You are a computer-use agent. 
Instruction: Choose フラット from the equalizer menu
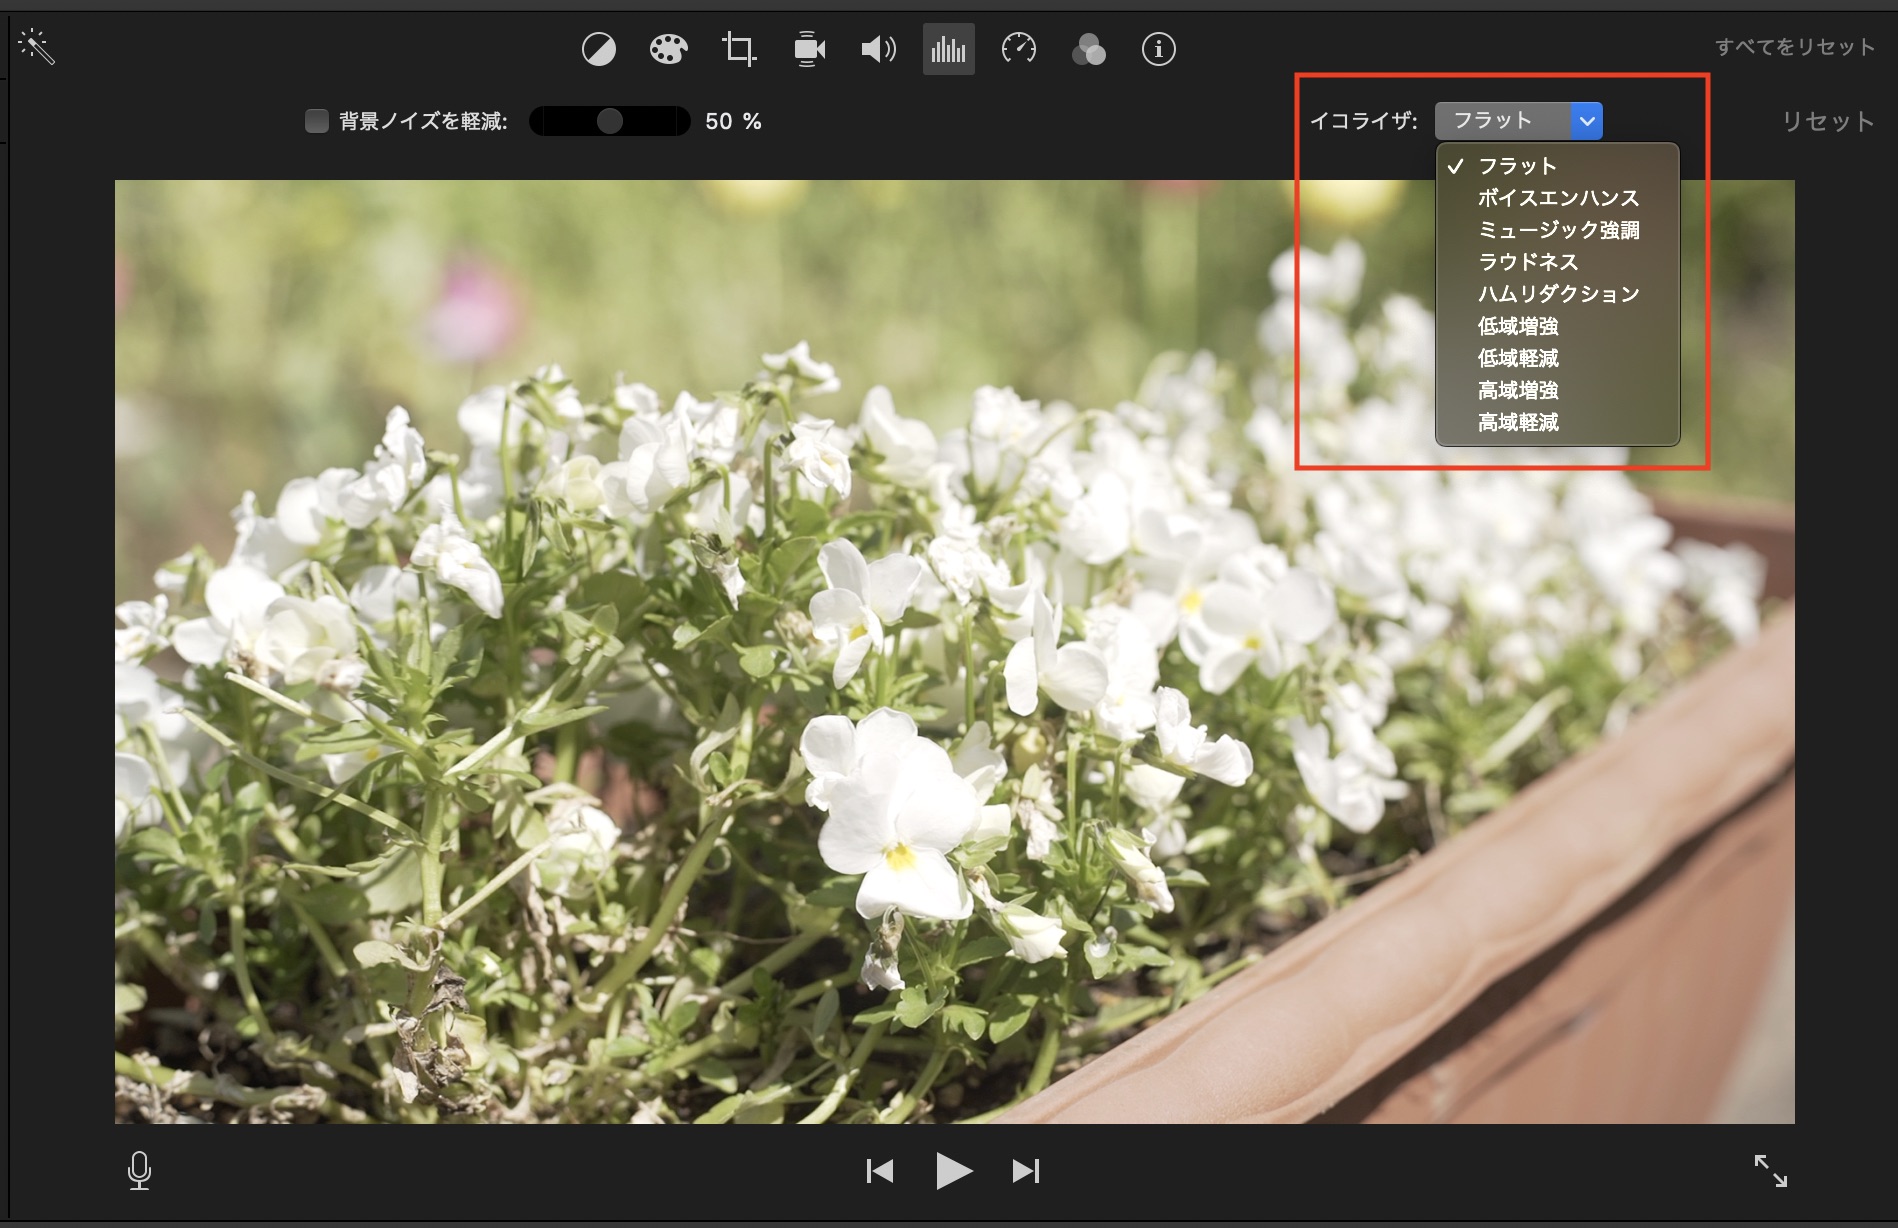(1558, 166)
